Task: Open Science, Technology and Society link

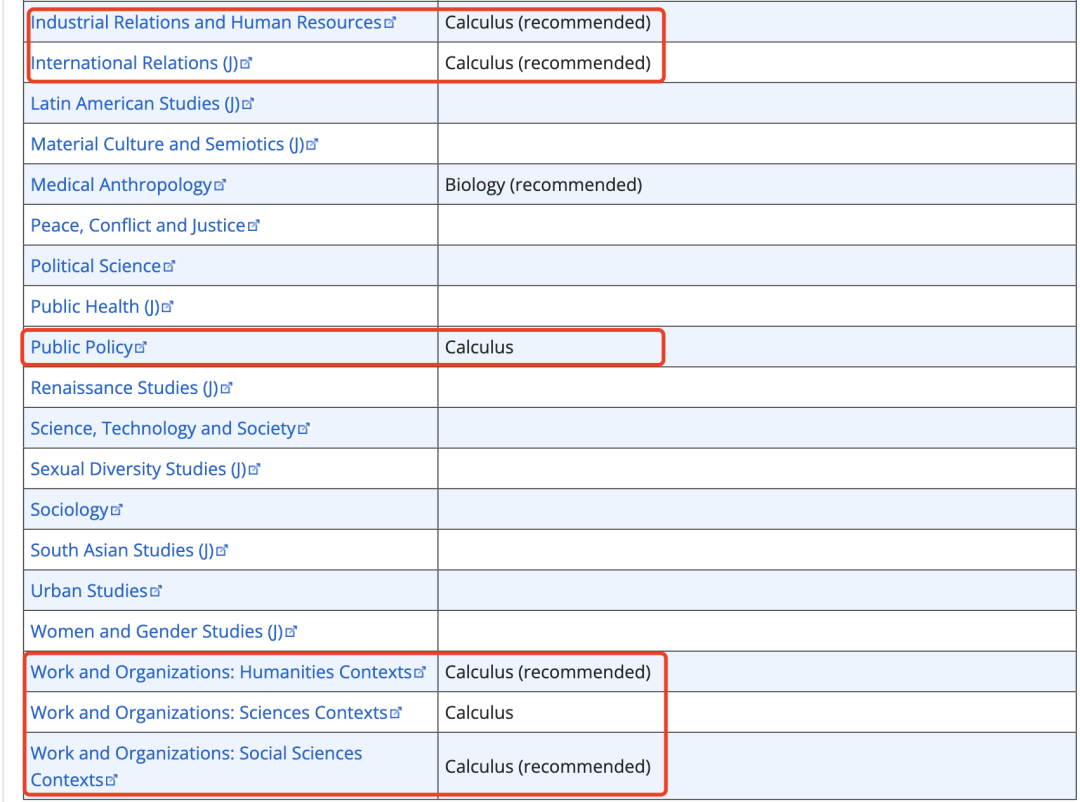Action: click(163, 429)
